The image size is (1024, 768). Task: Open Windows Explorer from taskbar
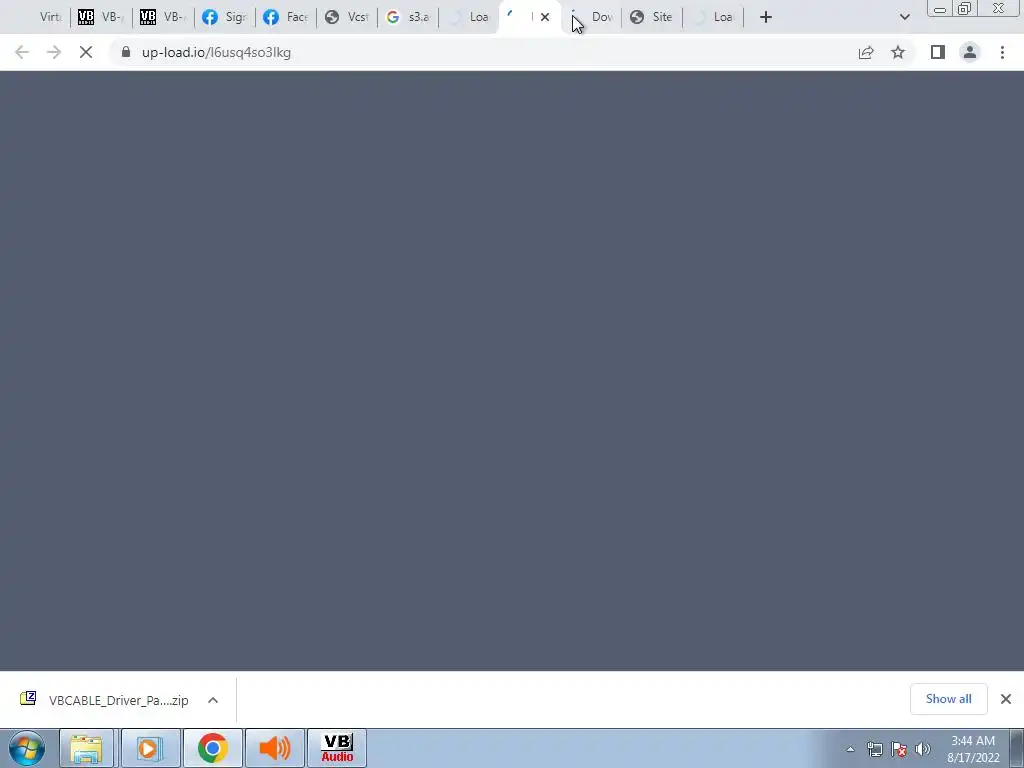tap(86, 748)
